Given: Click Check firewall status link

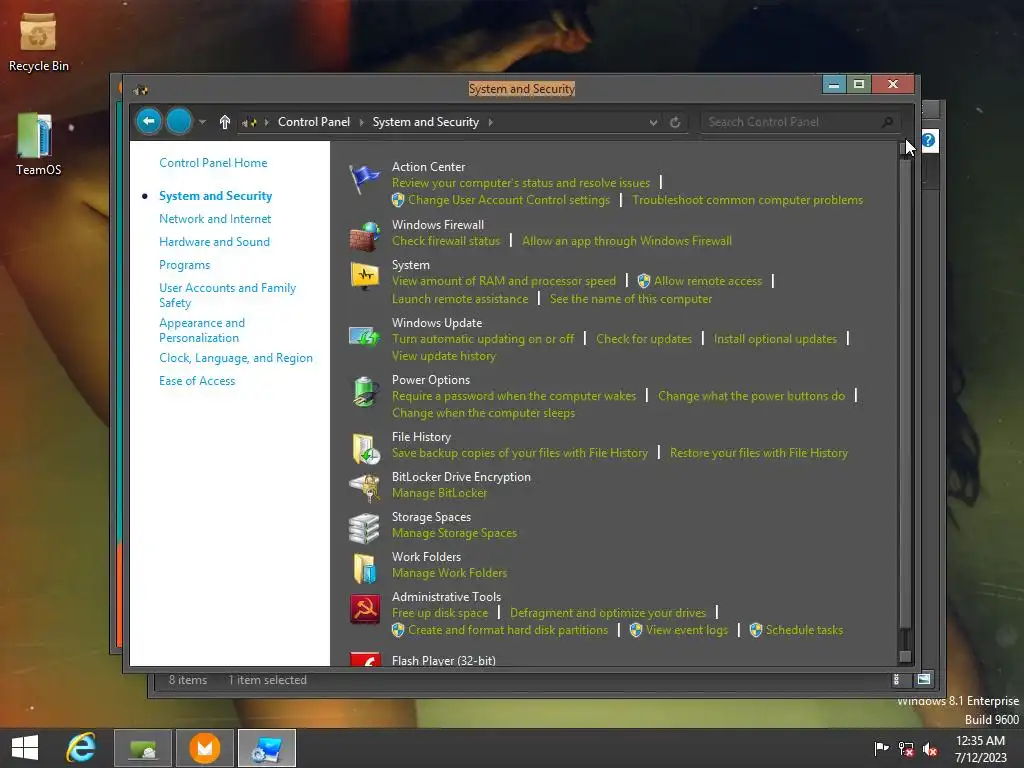Looking at the screenshot, I should (445, 241).
